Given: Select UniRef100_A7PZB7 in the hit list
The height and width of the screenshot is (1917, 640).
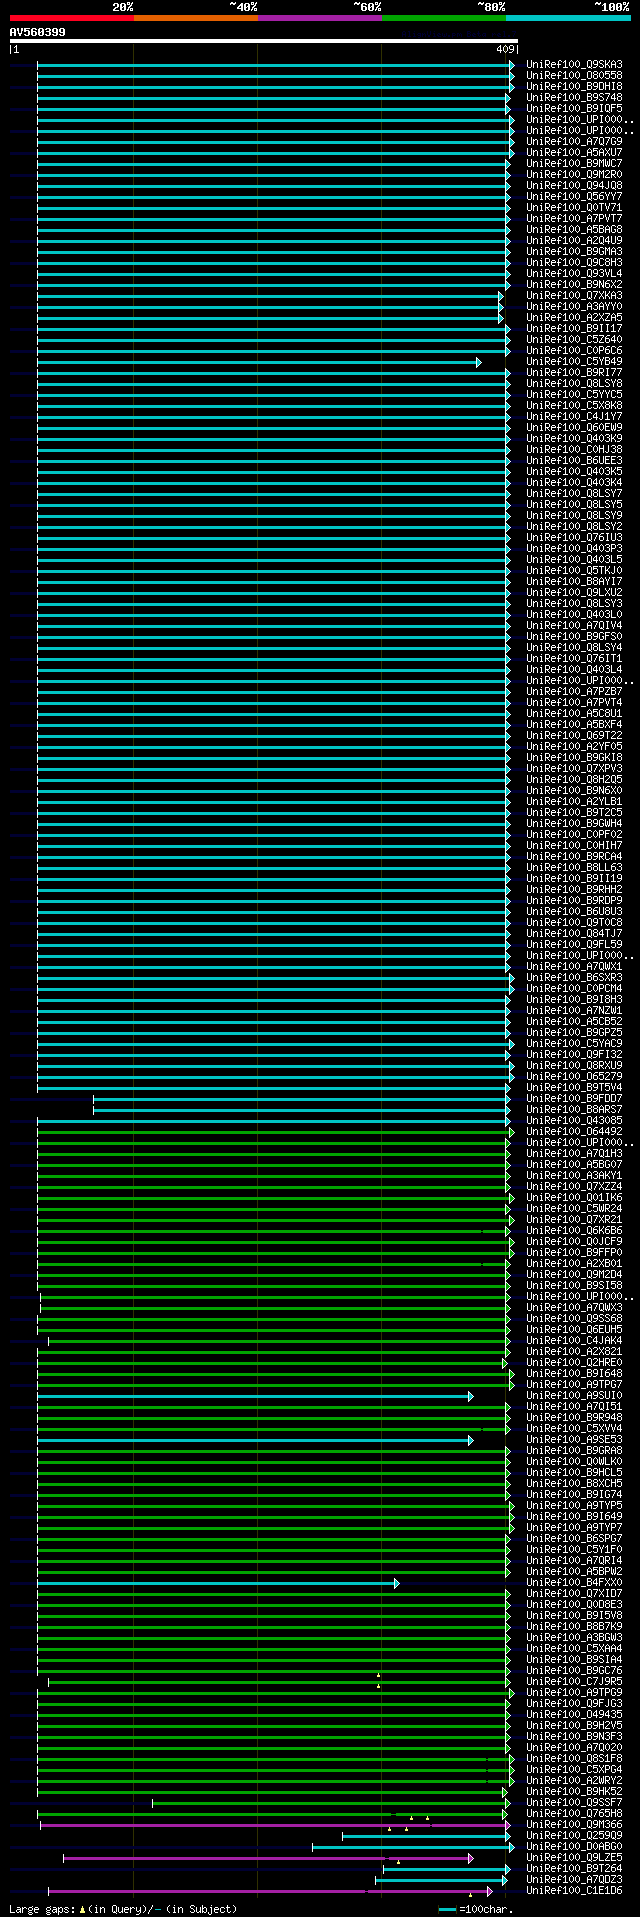Looking at the screenshot, I should 574,692.
